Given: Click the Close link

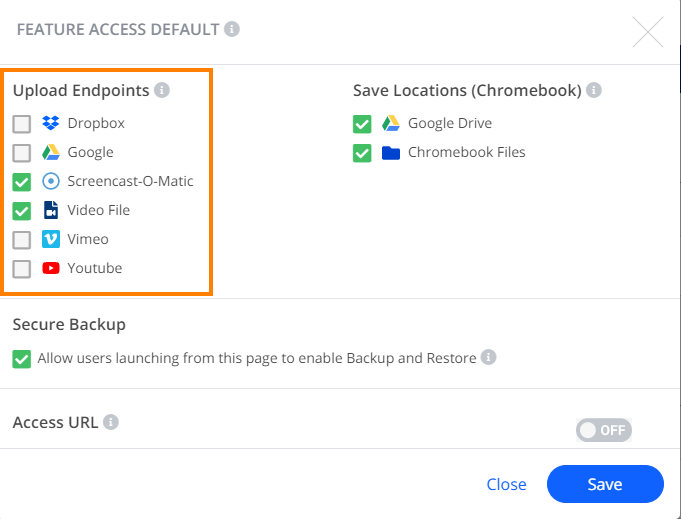Looking at the screenshot, I should click(x=506, y=484).
